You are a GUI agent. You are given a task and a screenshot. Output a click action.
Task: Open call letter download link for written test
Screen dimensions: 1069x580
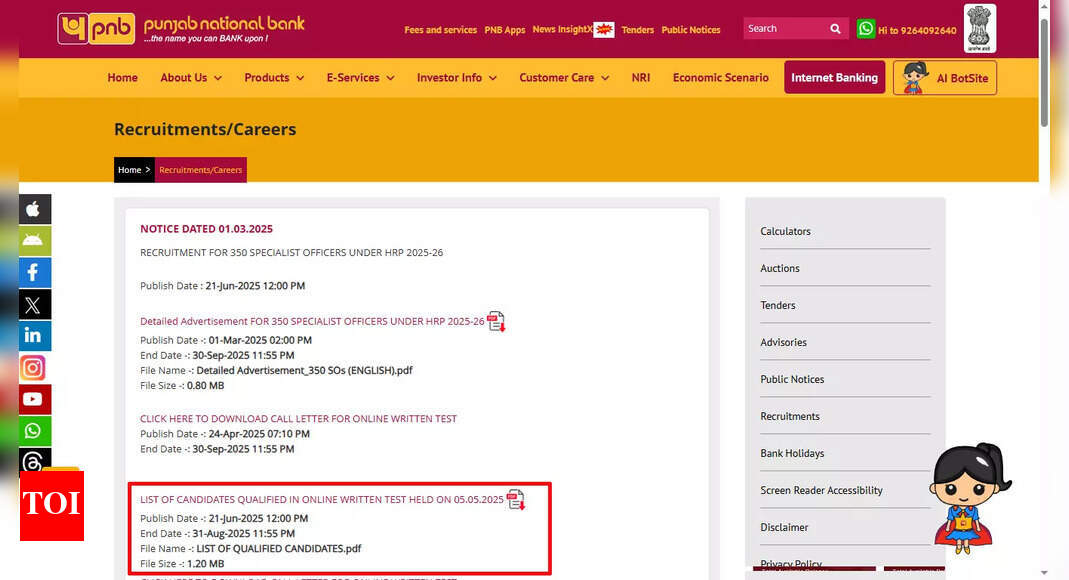coord(298,419)
